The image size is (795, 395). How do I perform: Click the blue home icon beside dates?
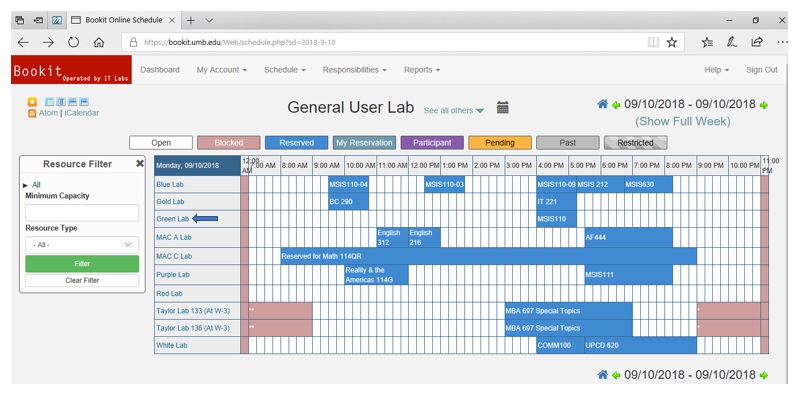pyautogui.click(x=602, y=104)
